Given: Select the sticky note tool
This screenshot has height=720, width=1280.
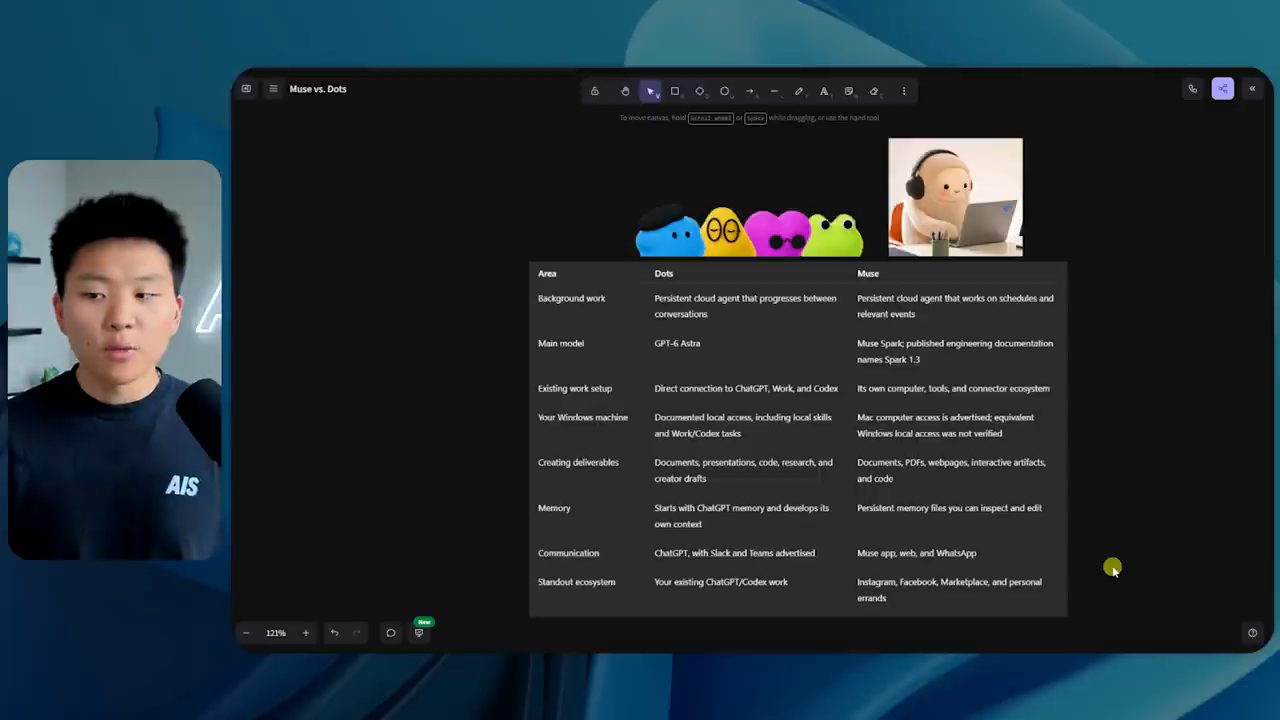Looking at the screenshot, I should [x=849, y=91].
